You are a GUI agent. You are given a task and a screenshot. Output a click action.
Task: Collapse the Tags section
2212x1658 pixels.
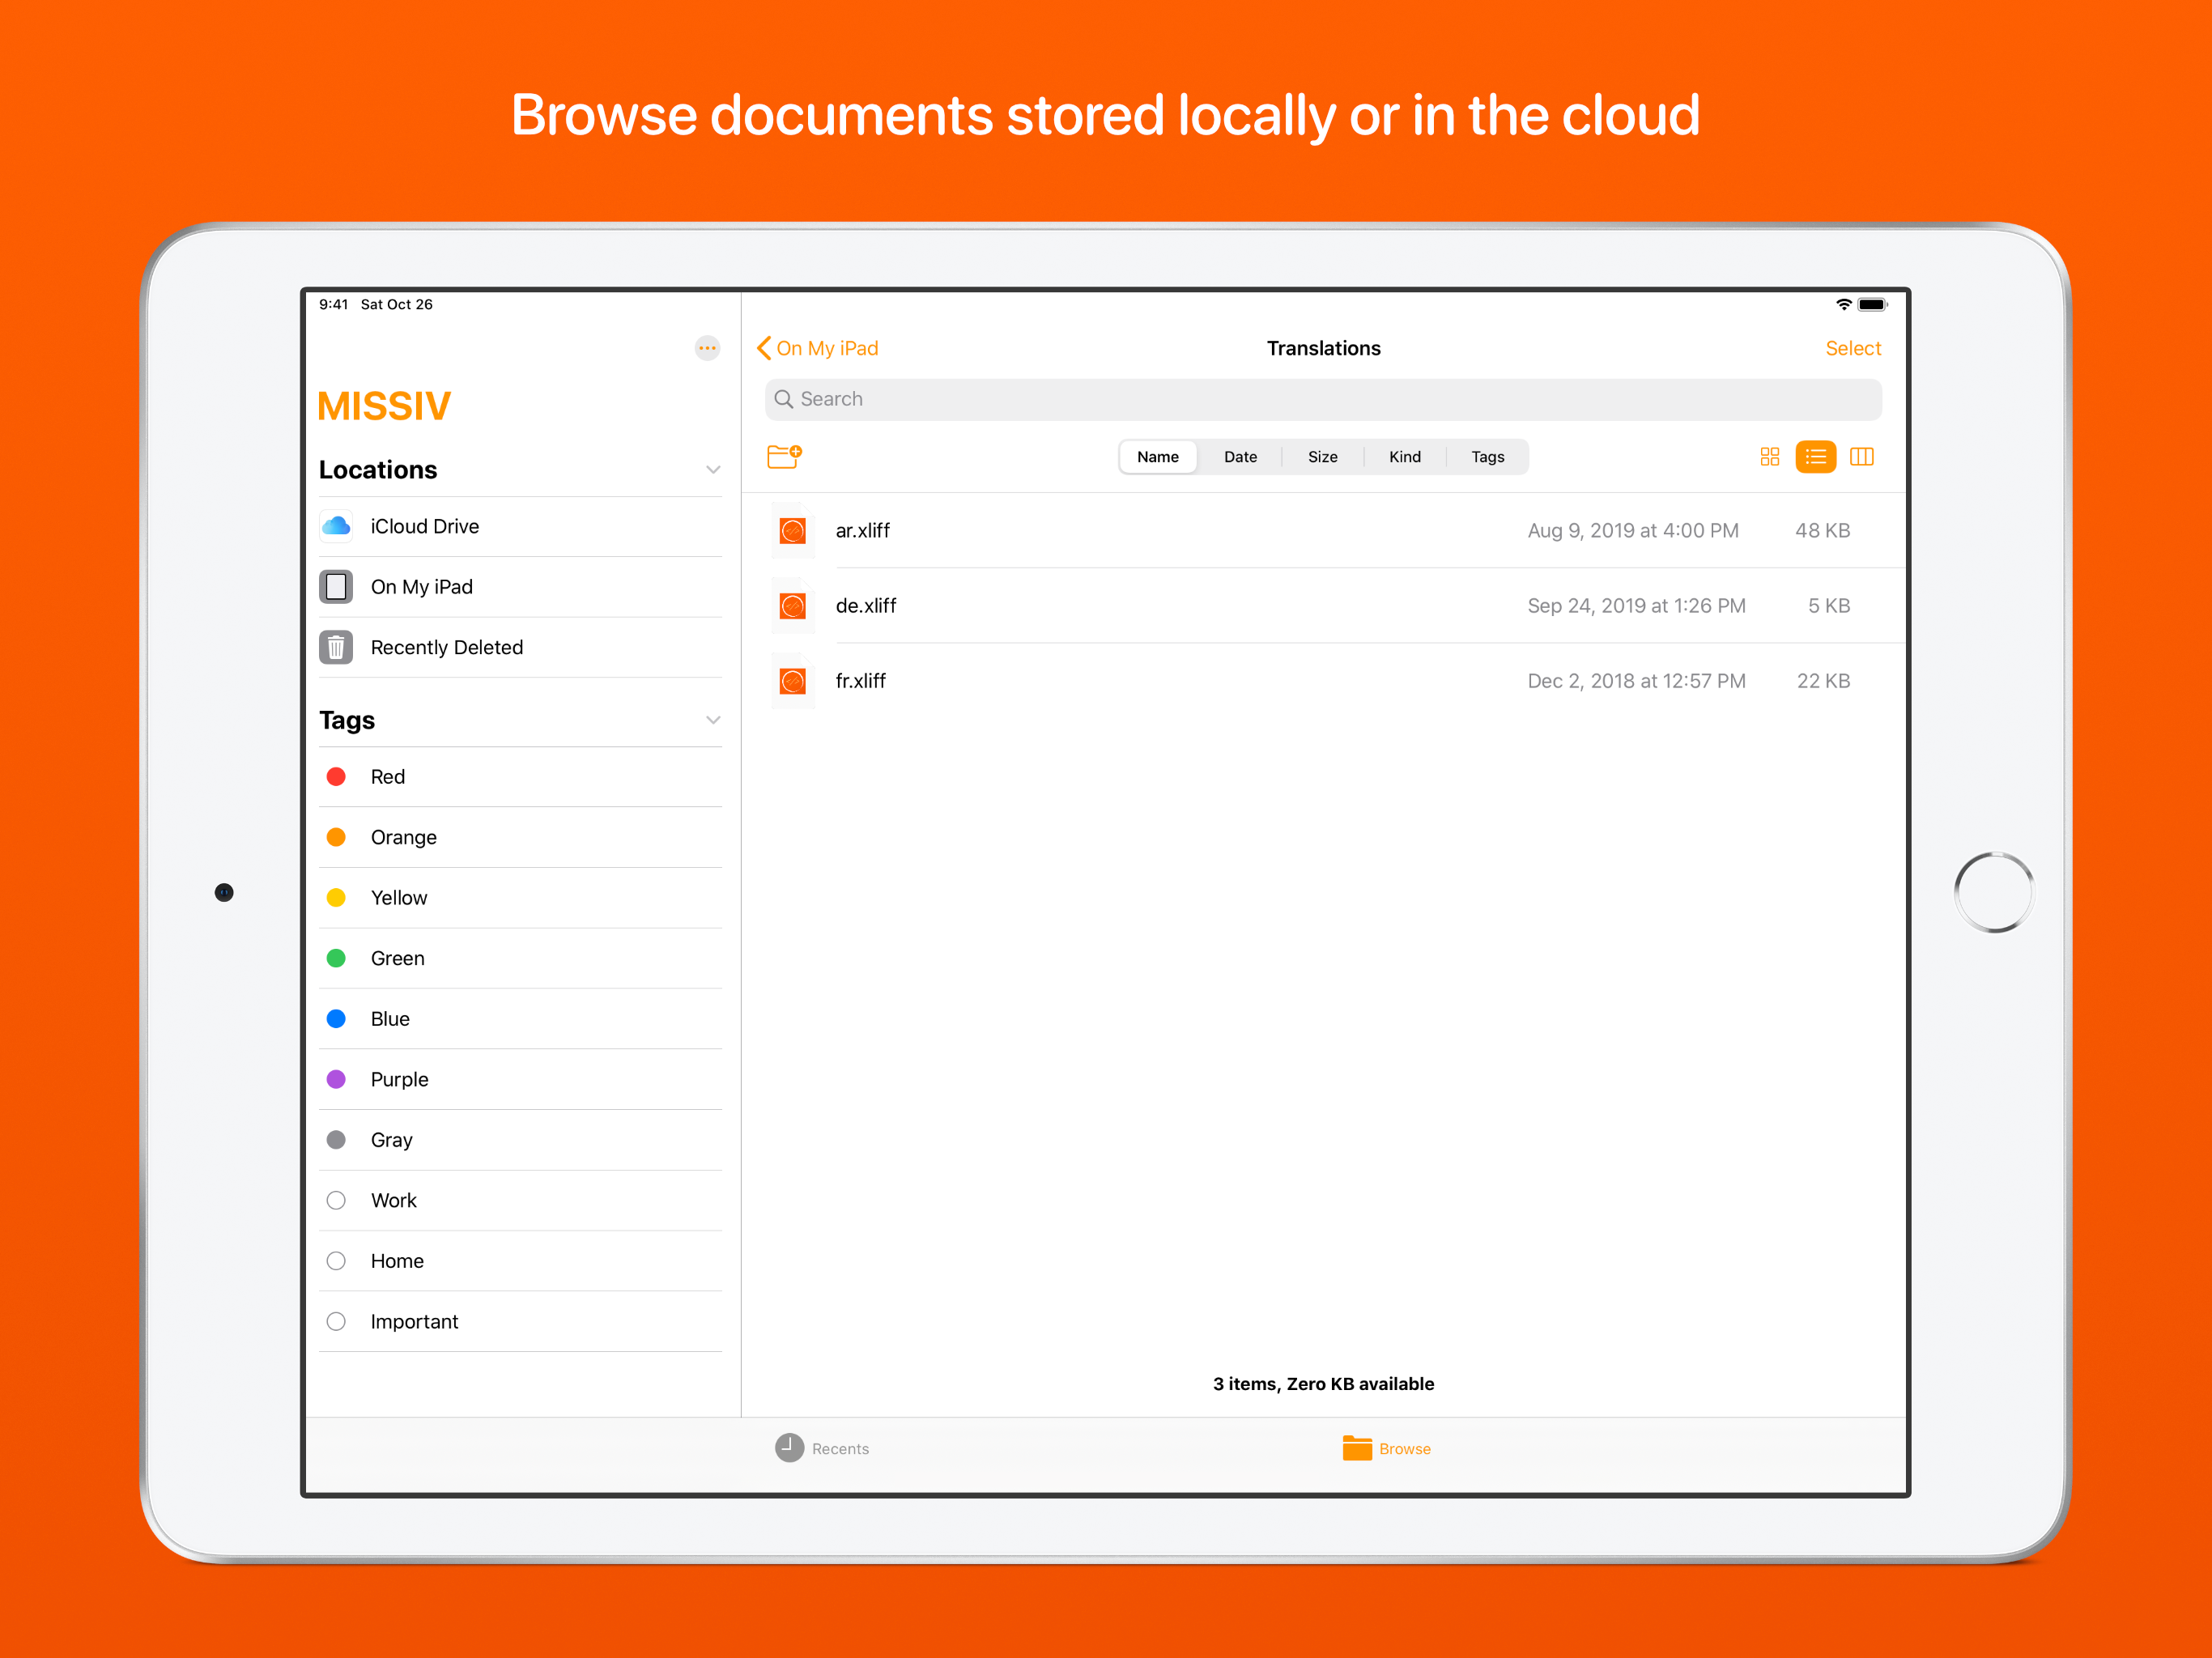click(x=713, y=719)
